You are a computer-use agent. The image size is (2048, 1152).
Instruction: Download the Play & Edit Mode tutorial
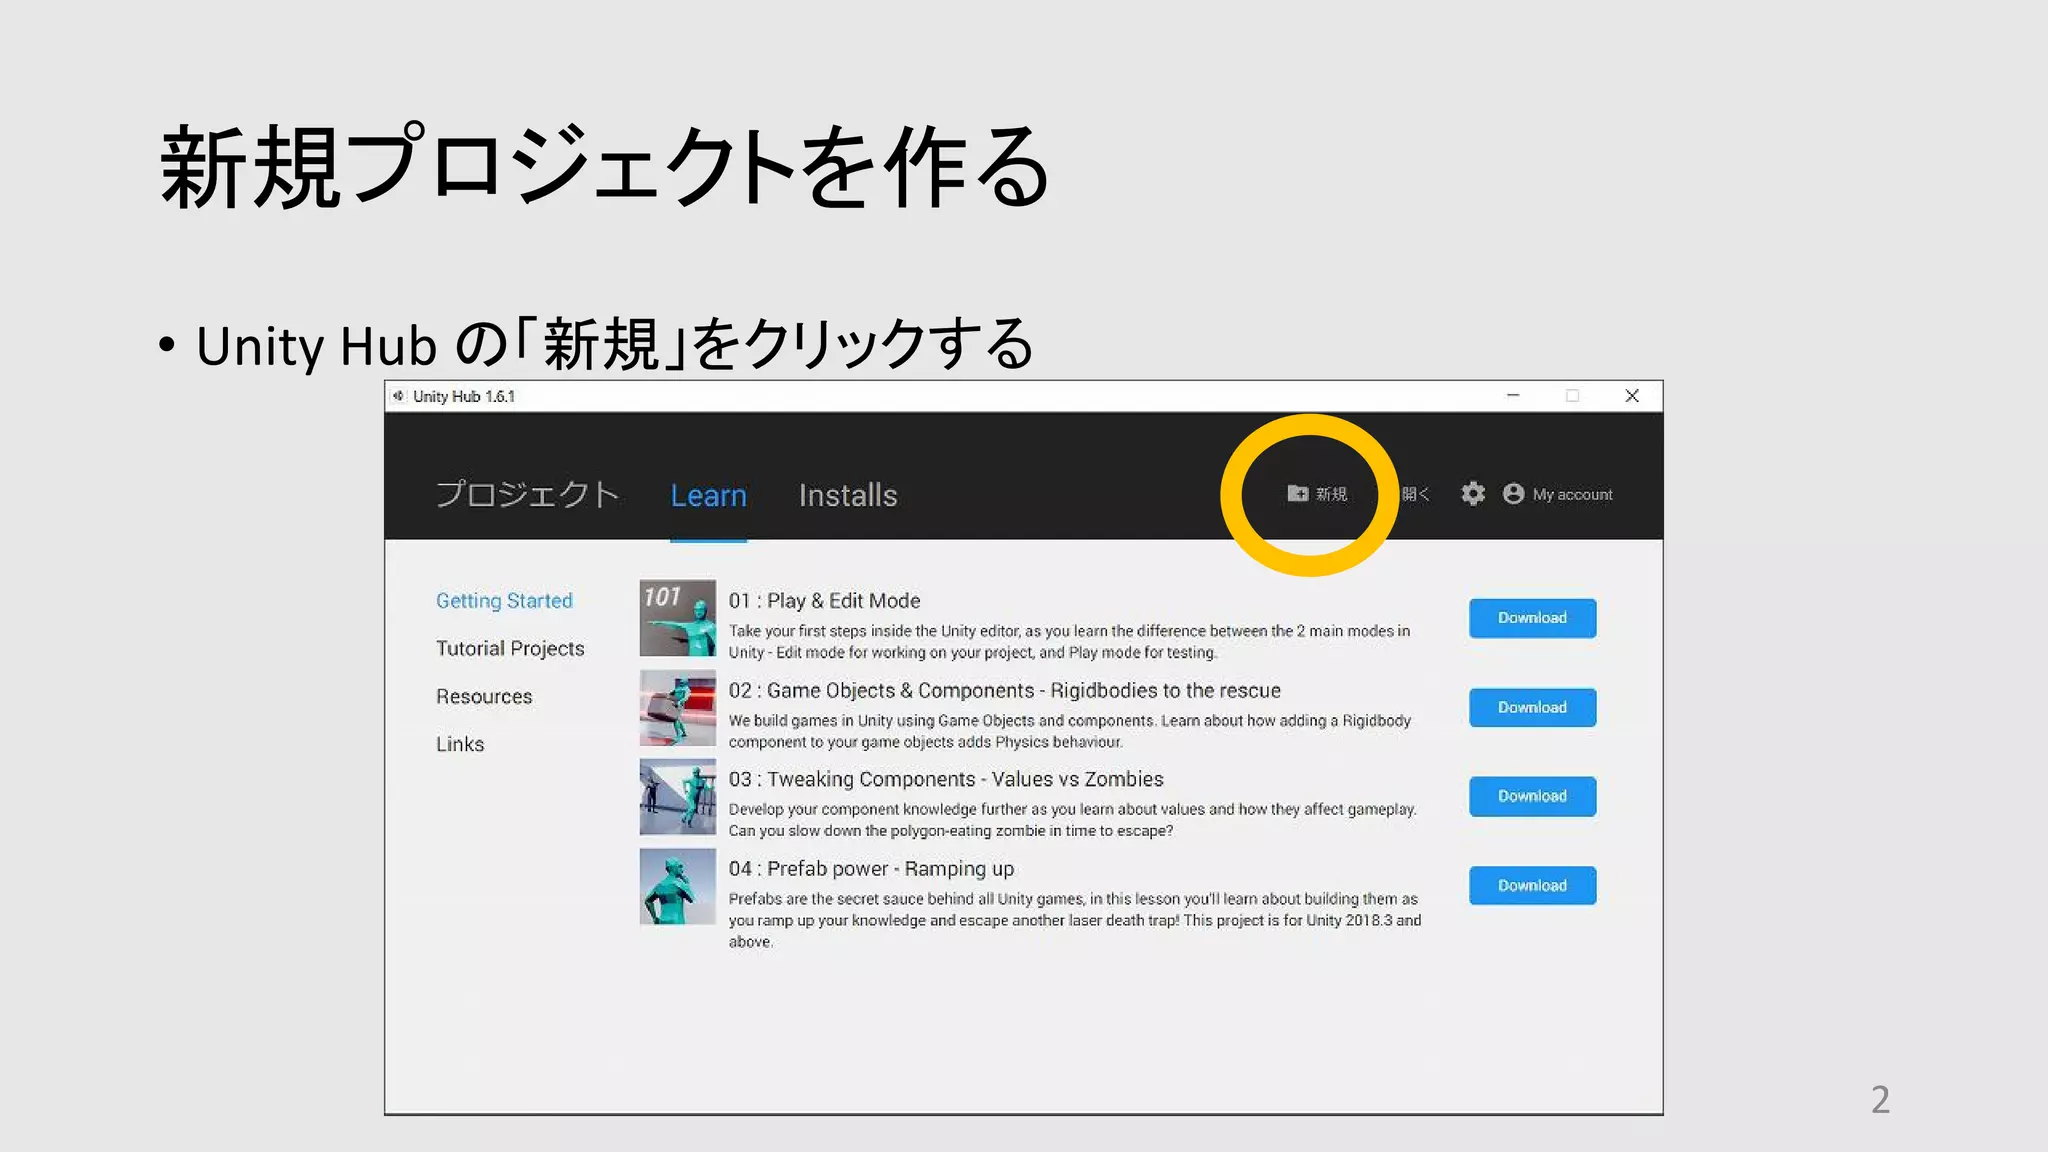coord(1532,618)
